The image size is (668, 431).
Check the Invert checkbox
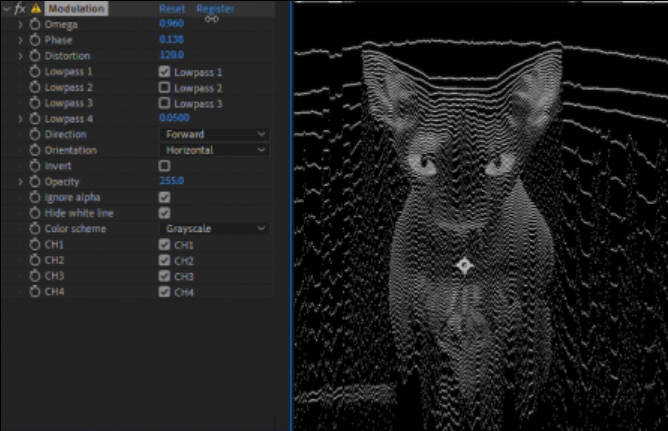(x=164, y=166)
